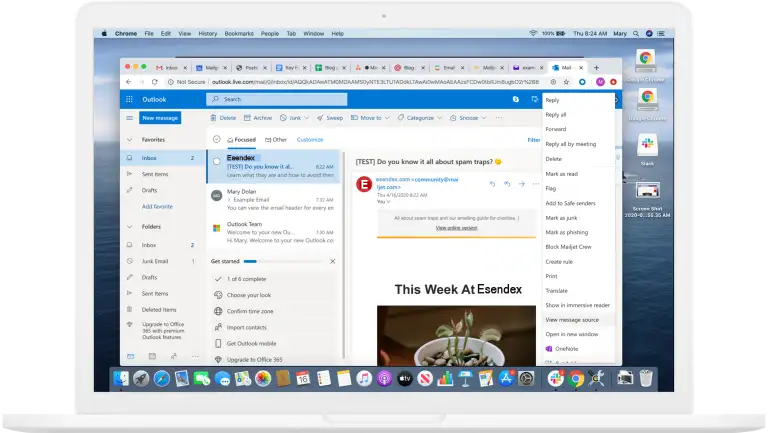Open the Bookmarks menu
This screenshot has width=768, height=433.
[x=239, y=34]
